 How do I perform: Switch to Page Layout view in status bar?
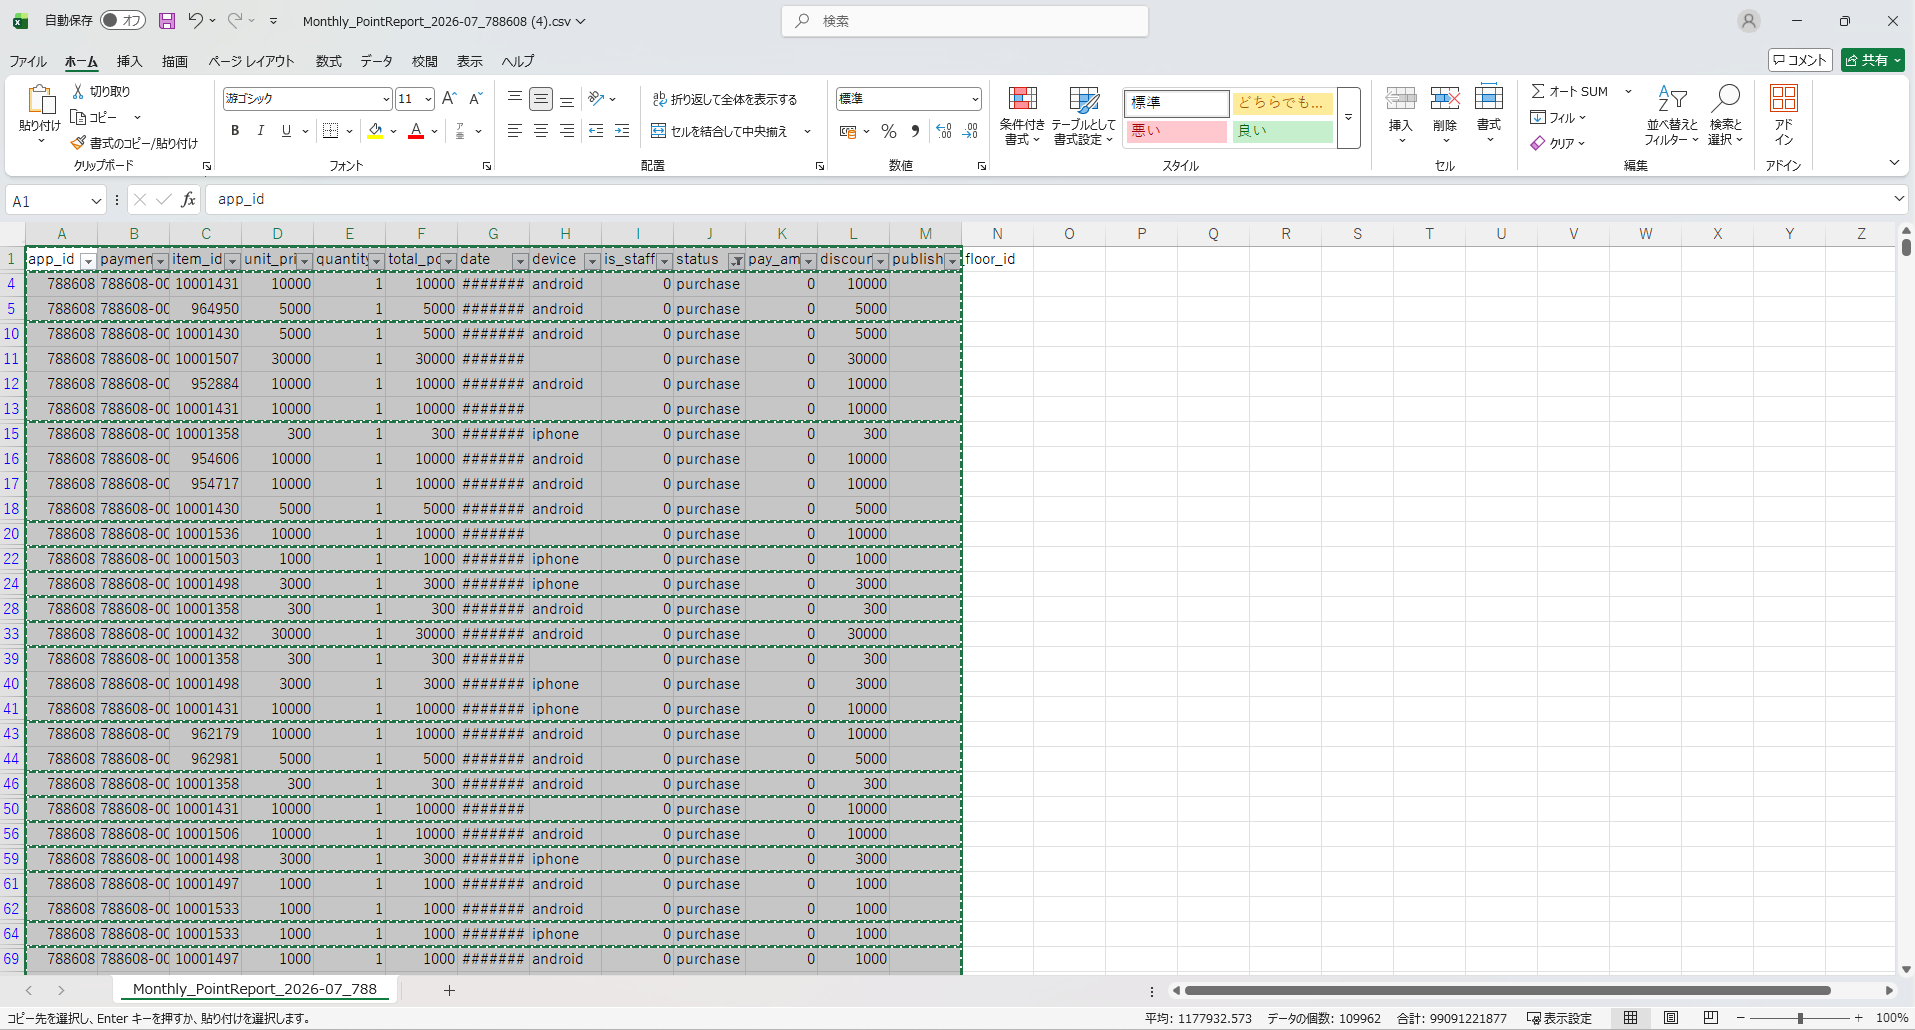click(1671, 1018)
